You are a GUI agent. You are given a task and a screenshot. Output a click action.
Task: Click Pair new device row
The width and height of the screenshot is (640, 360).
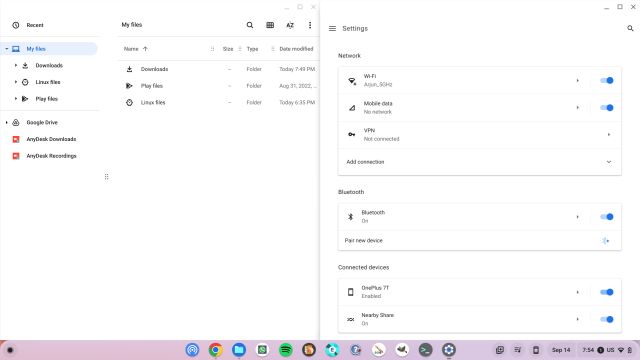click(x=480, y=240)
